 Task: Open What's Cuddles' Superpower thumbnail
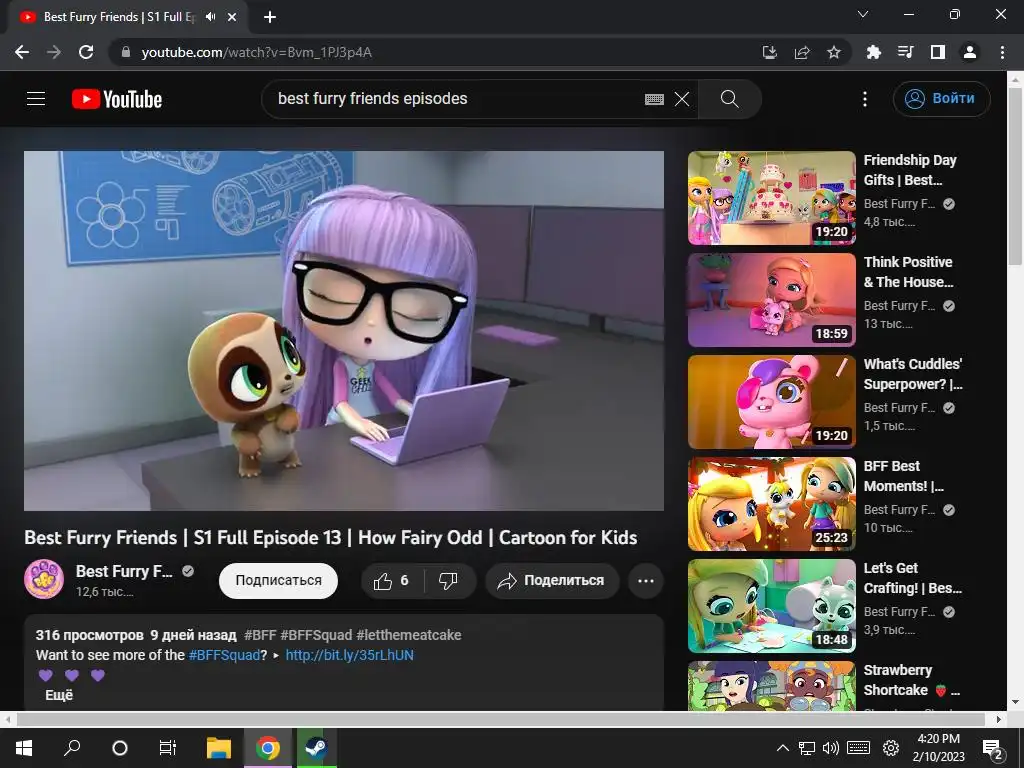771,402
